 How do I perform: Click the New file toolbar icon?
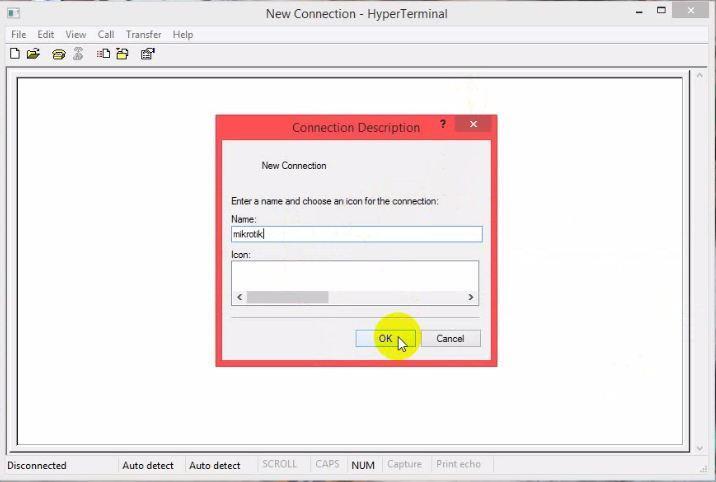[15, 54]
